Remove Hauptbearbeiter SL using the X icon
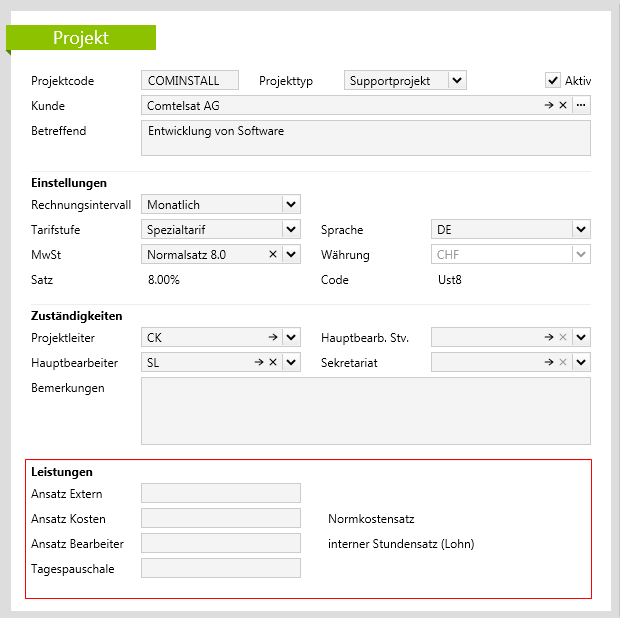Image resolution: width=620 pixels, height=618 pixels. pos(272,363)
